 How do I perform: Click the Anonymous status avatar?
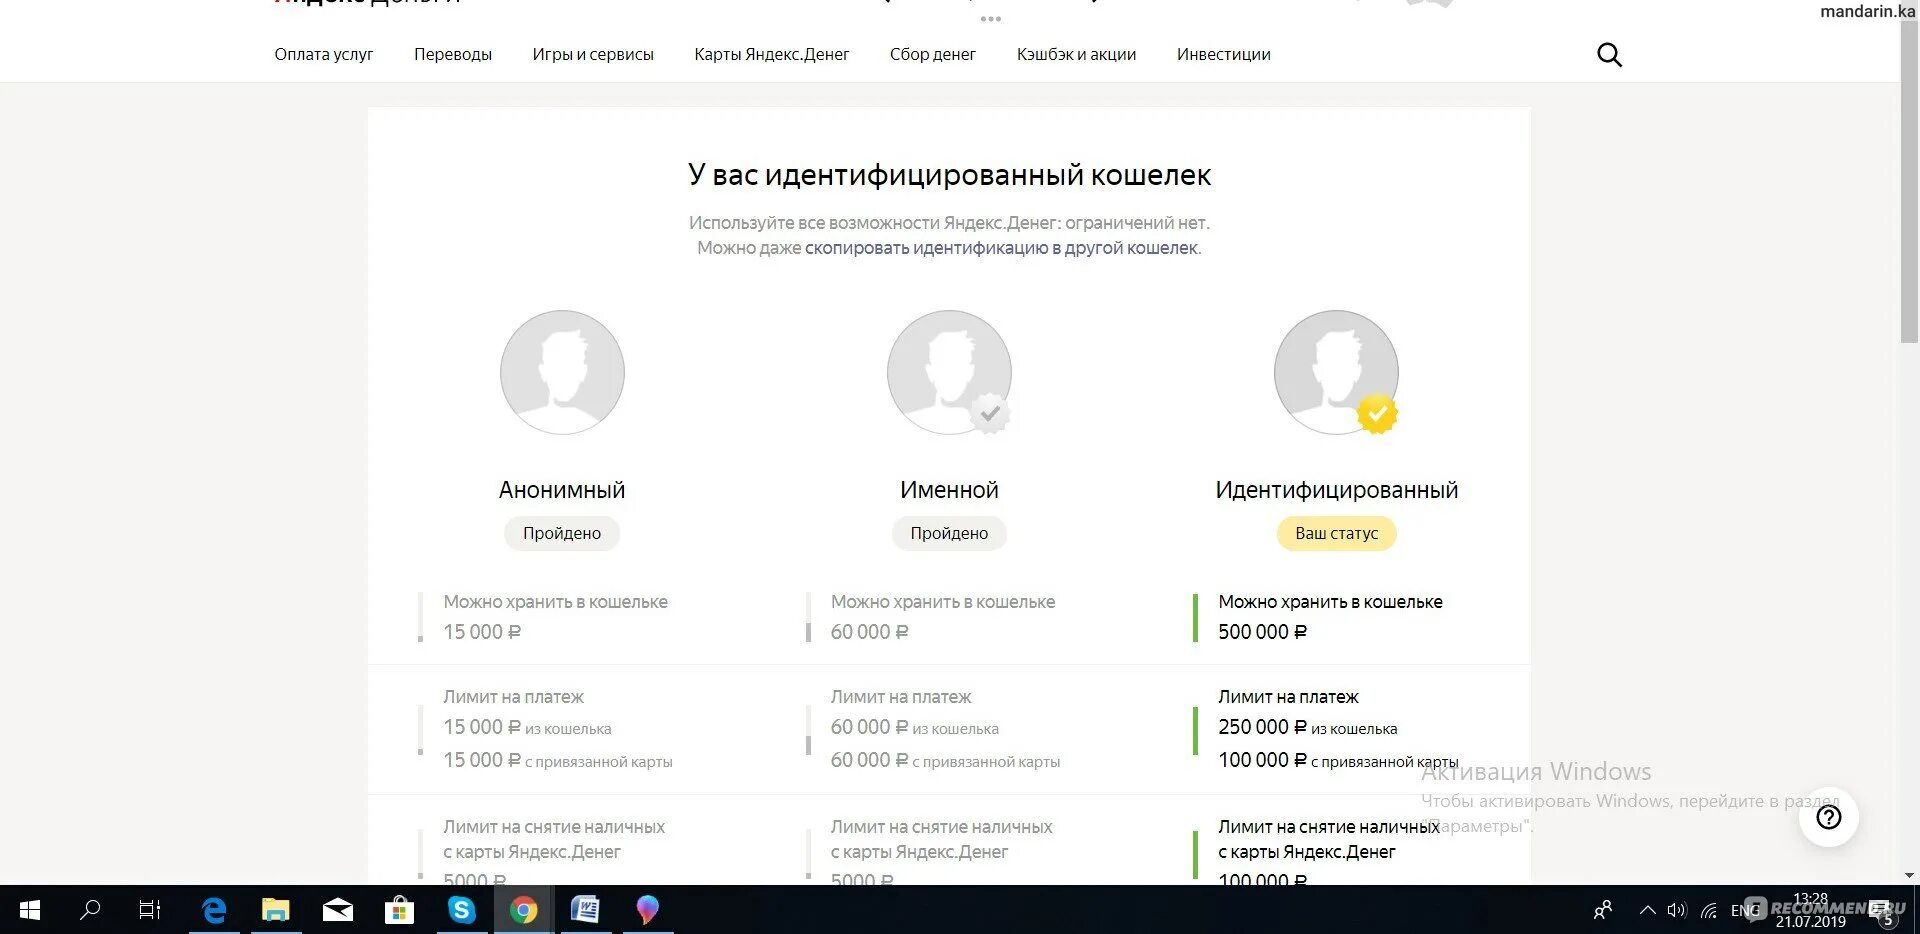point(562,372)
